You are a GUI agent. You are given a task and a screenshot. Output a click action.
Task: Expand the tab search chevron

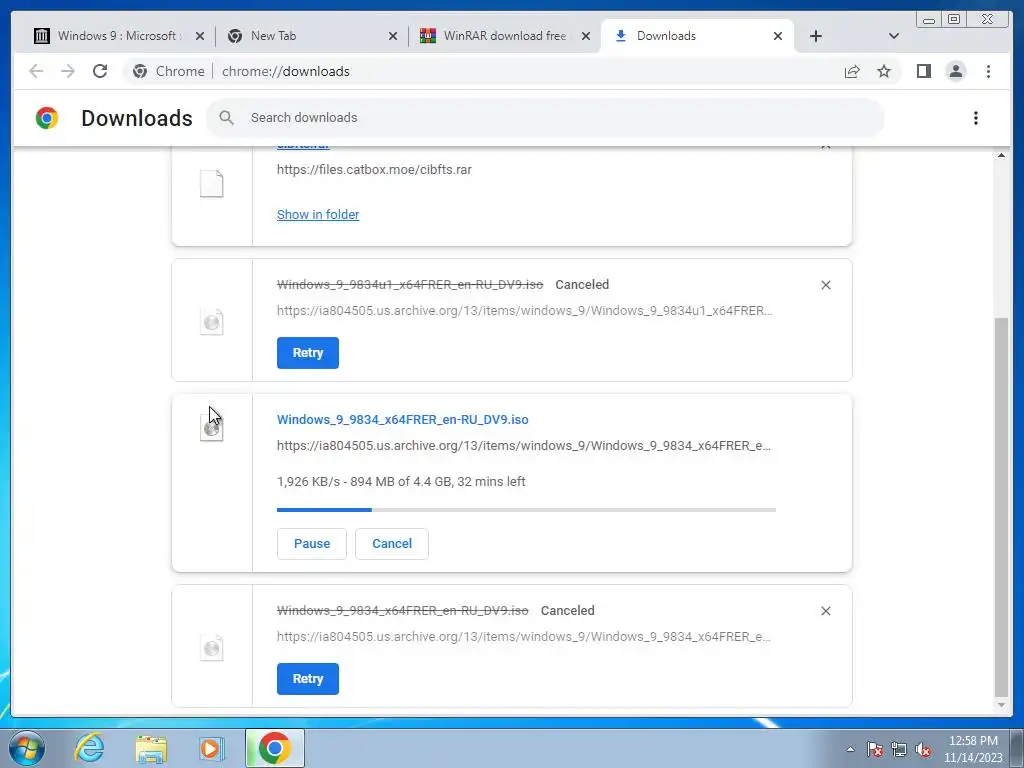(x=894, y=36)
